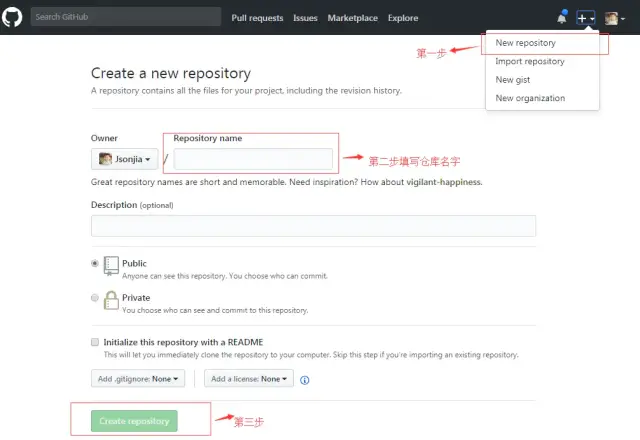640x440 pixels.
Task: Focus the Description input field
Action: point(313,226)
